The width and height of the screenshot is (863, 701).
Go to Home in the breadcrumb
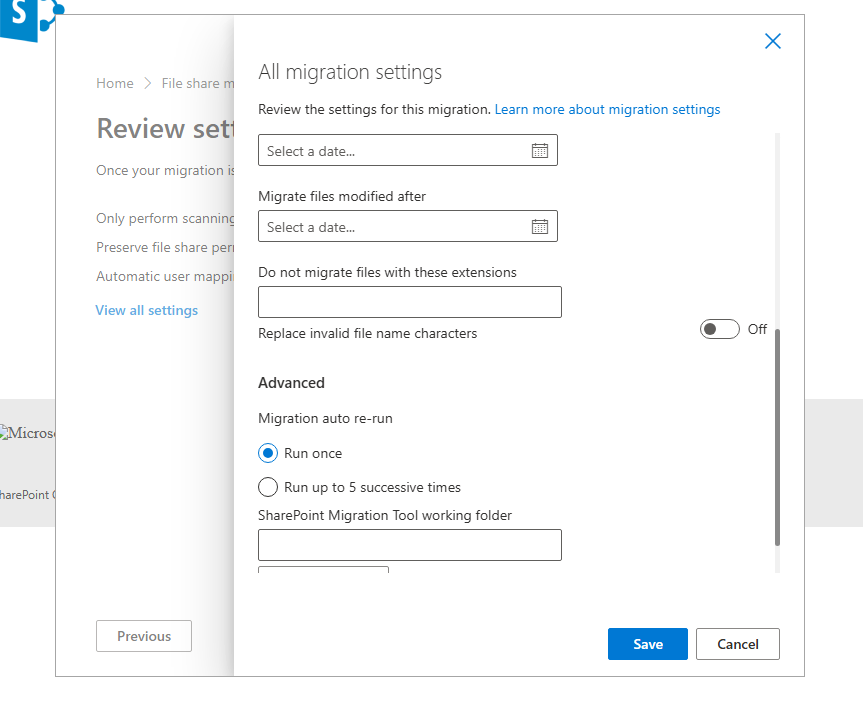(114, 83)
